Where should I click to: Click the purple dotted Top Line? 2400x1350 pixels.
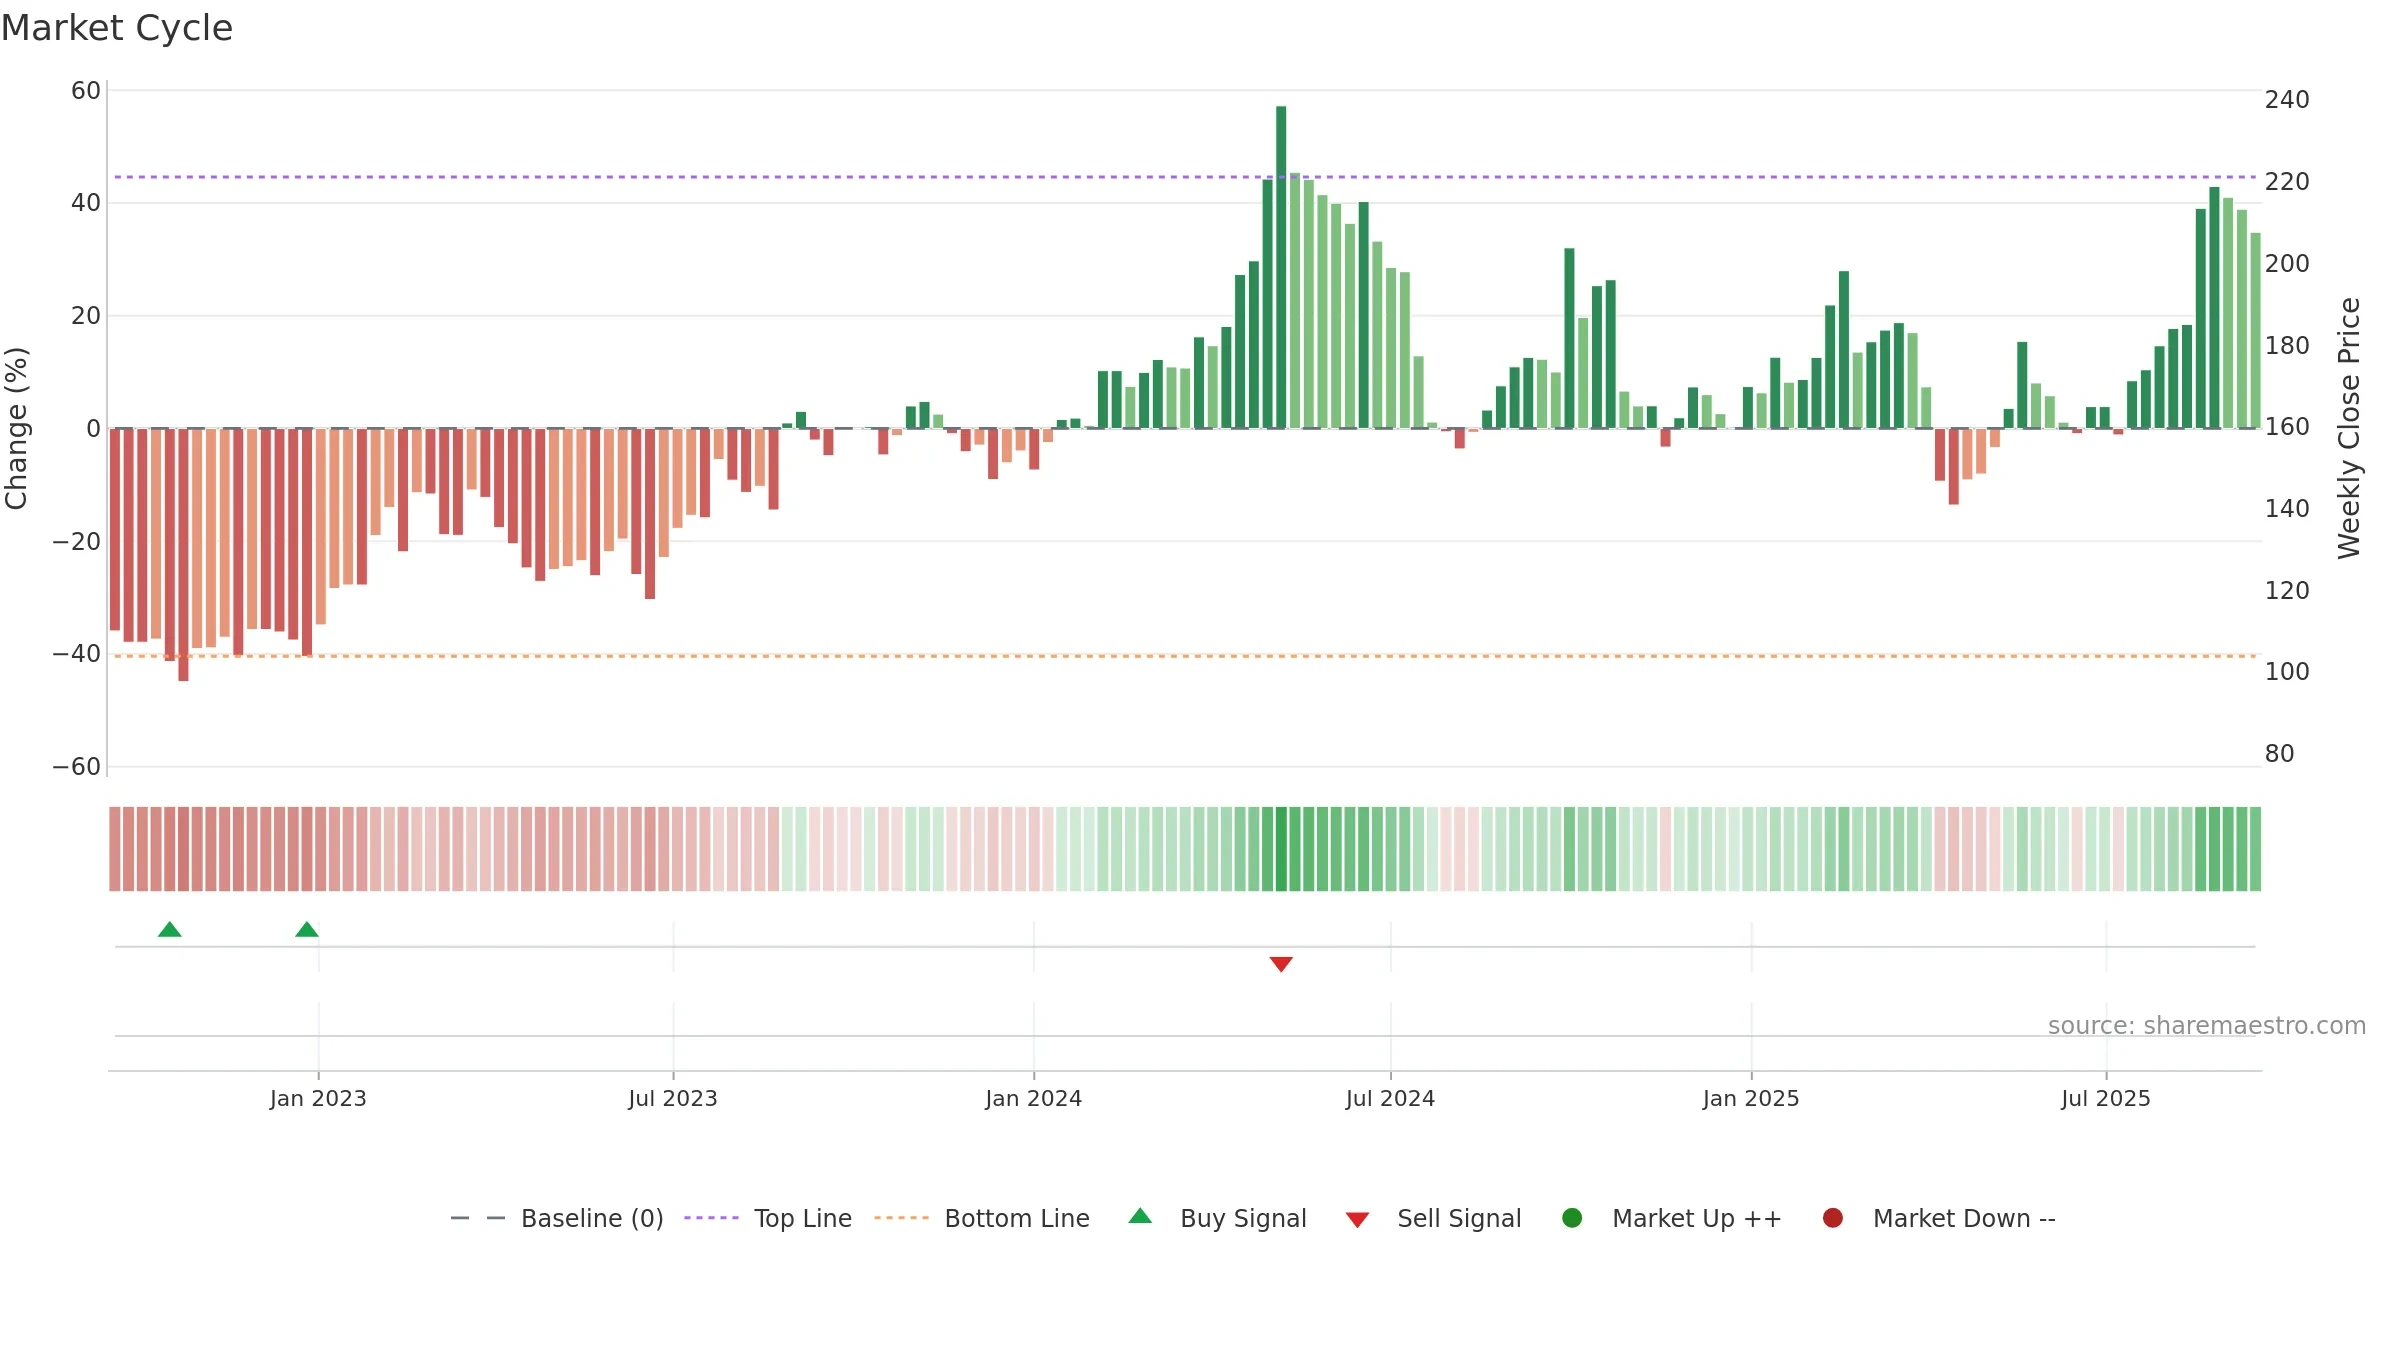pyautogui.click(x=1185, y=177)
